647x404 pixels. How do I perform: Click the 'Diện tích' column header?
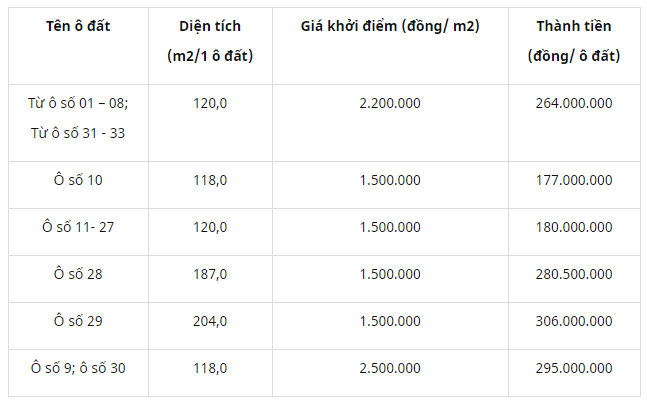[x=210, y=41]
